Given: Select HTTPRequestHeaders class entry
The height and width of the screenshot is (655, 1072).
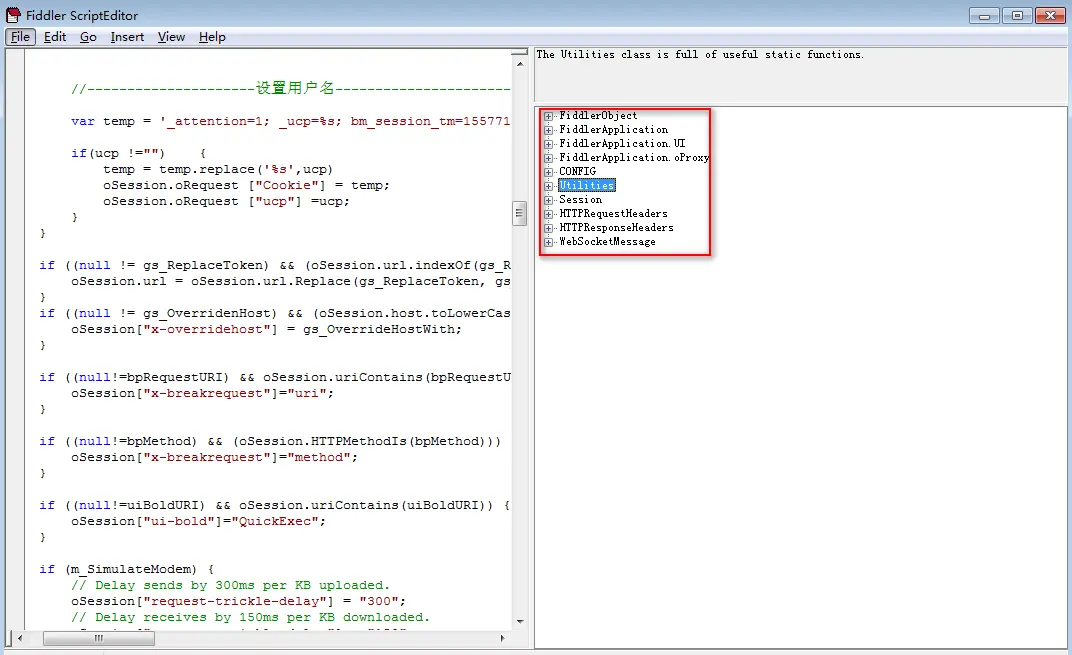Looking at the screenshot, I should pyautogui.click(x=613, y=213).
